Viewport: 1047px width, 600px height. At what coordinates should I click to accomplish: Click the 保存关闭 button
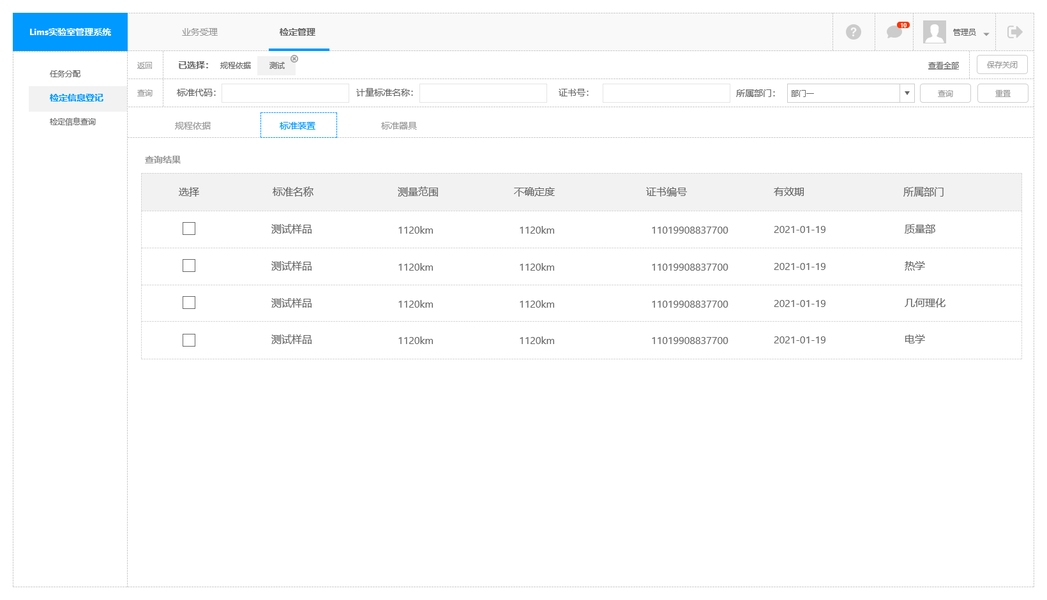pyautogui.click(x=1002, y=65)
